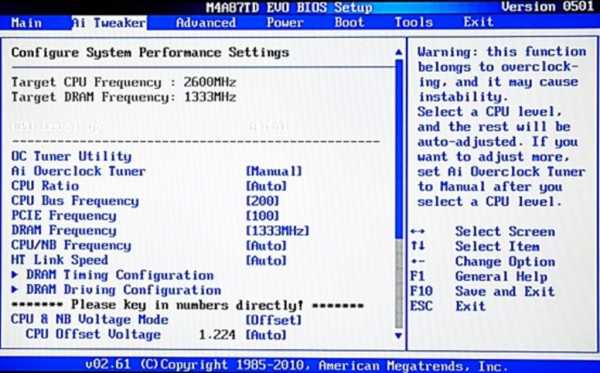Select OC Tuner Utility item
600x373 pixels.
pos(72,156)
